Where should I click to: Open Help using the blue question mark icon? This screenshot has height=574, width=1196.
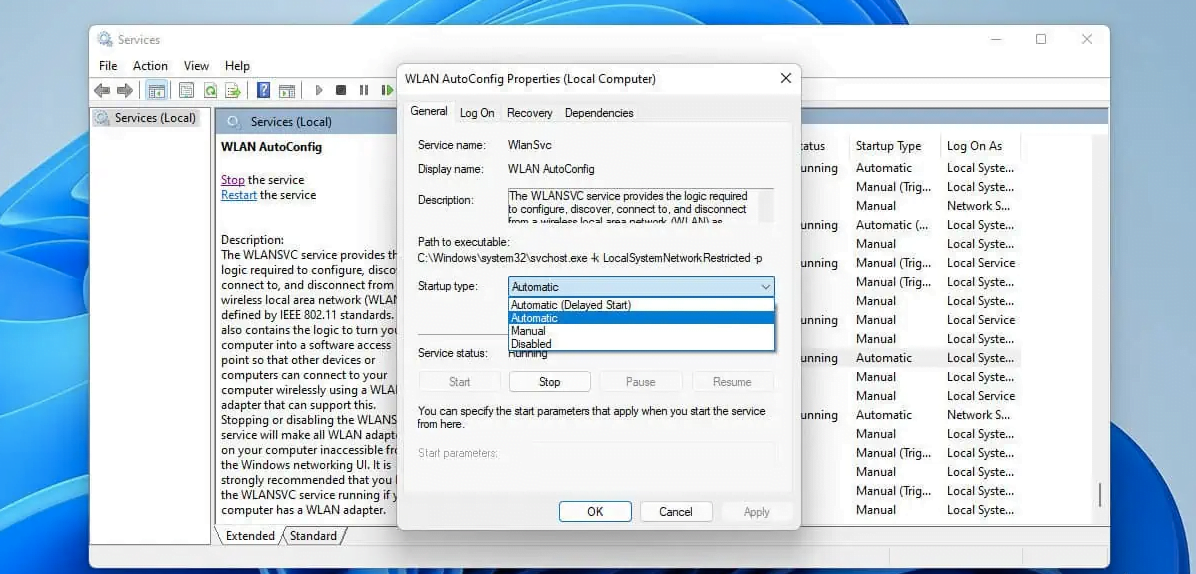click(264, 90)
